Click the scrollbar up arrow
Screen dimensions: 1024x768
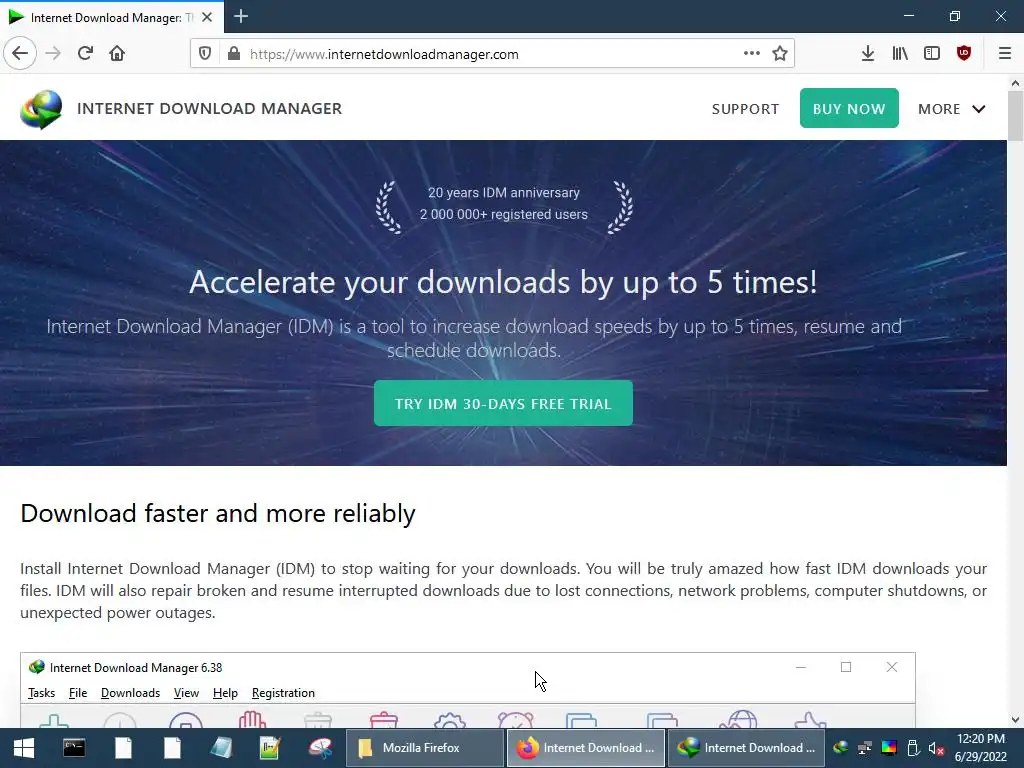coord(1016,83)
